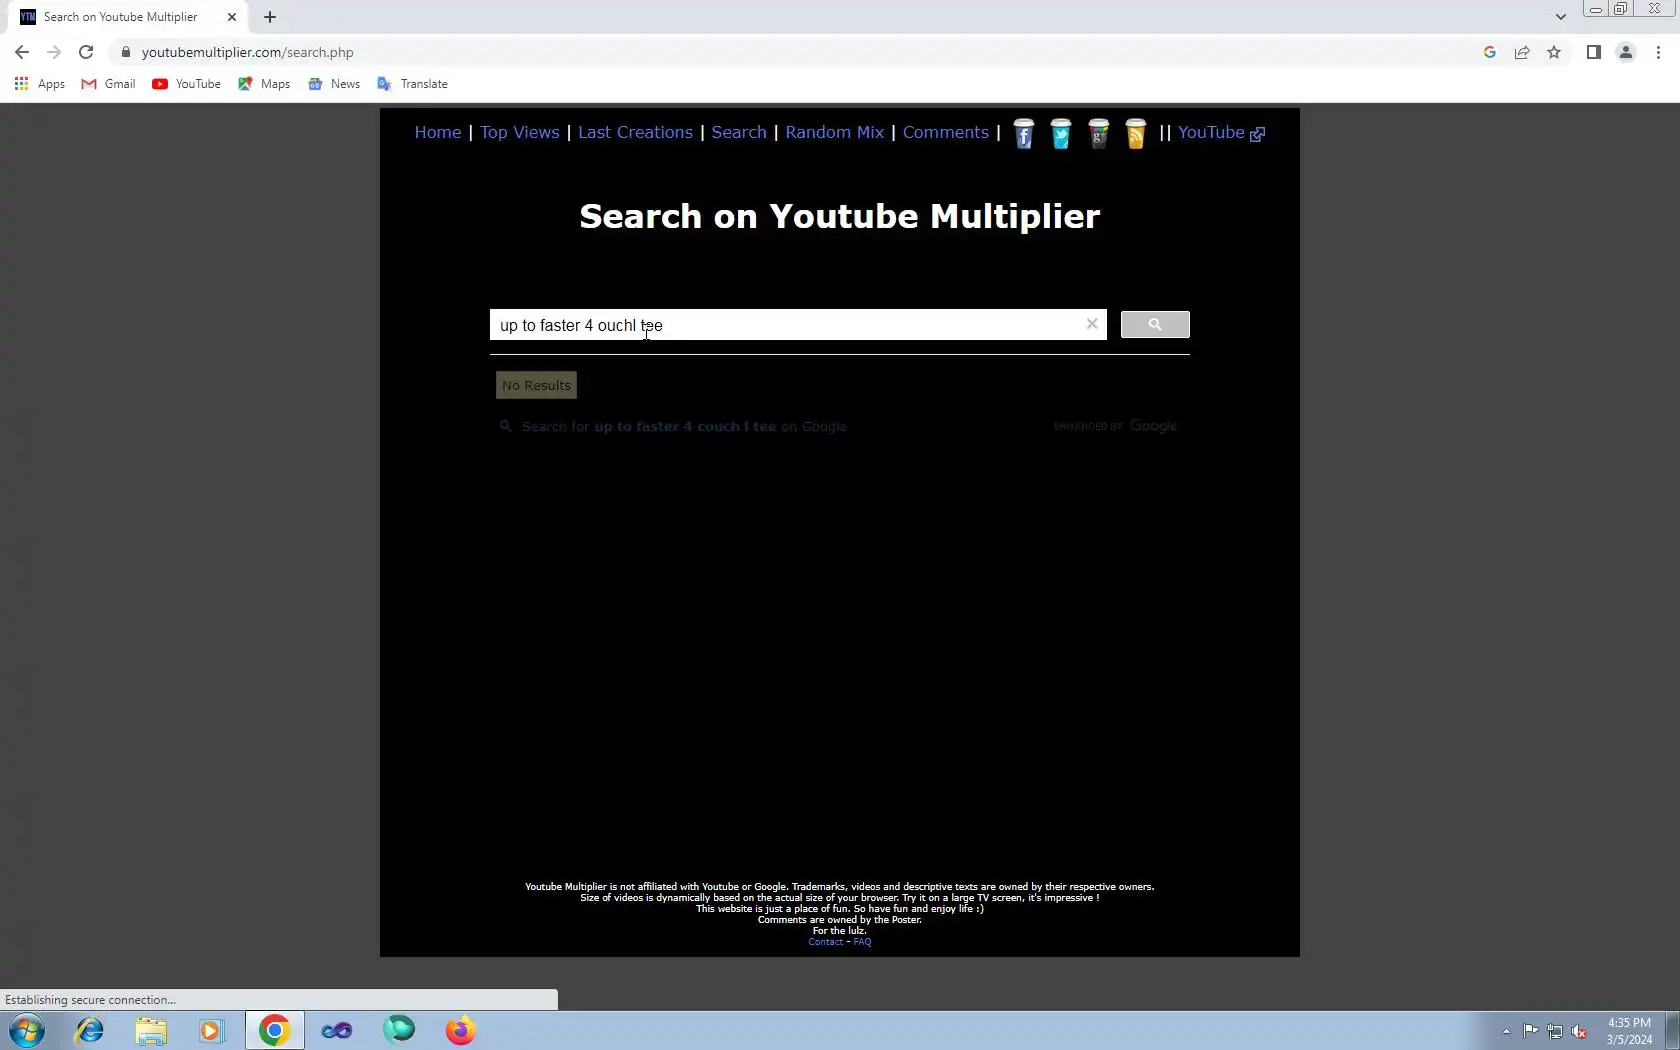
Task: Click the Google Plus cup icon
Action: click(x=1098, y=133)
